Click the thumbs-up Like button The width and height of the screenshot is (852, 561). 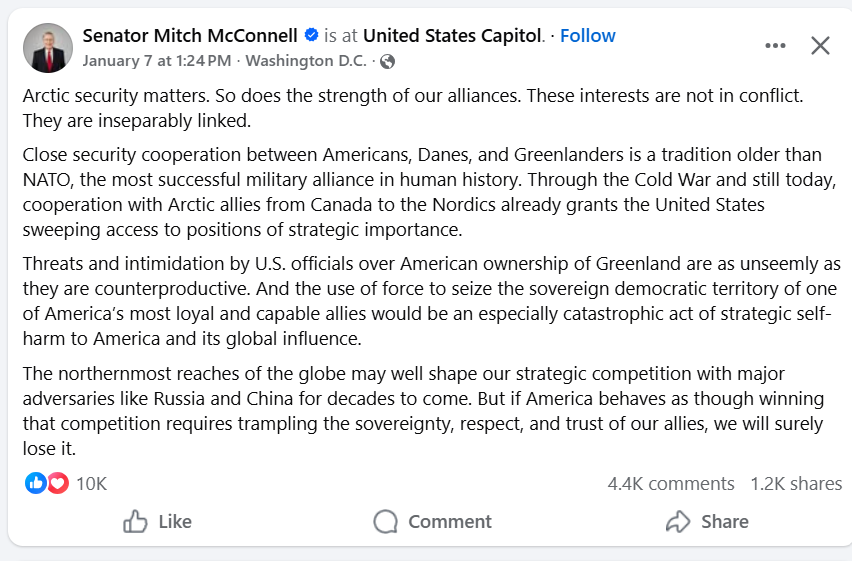[x=157, y=521]
